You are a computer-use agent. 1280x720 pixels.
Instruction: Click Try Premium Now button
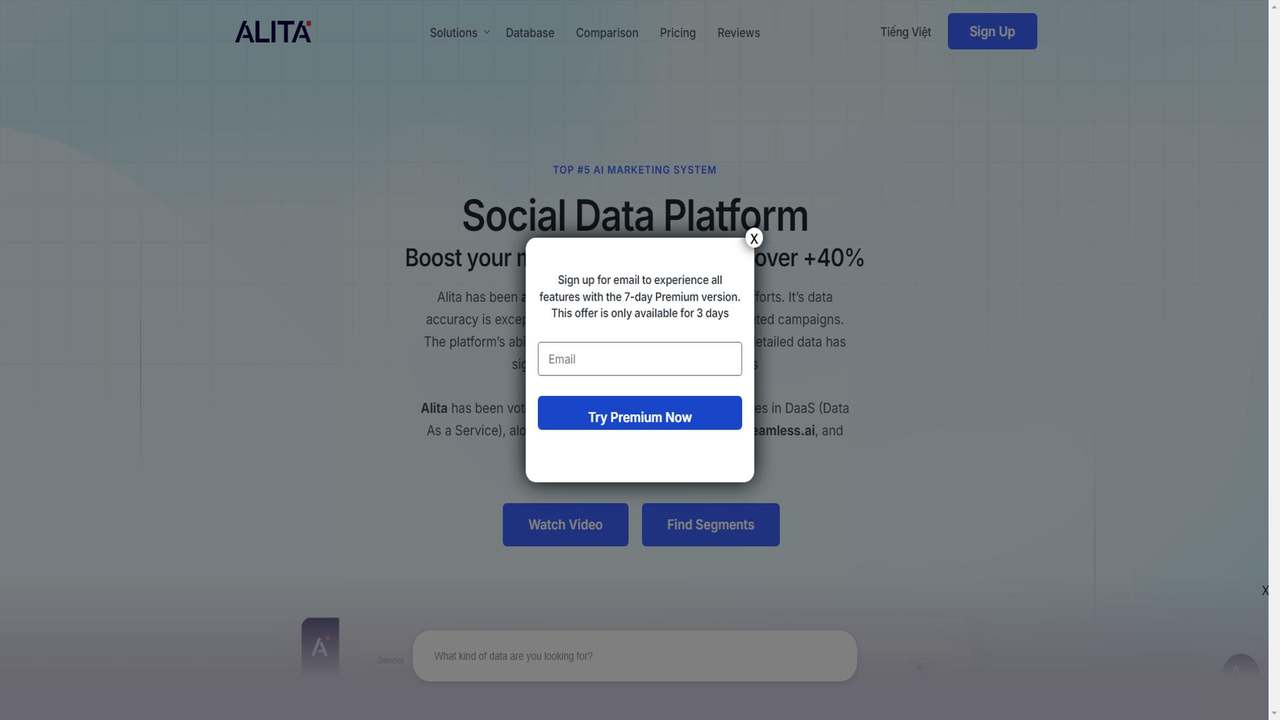(x=640, y=413)
